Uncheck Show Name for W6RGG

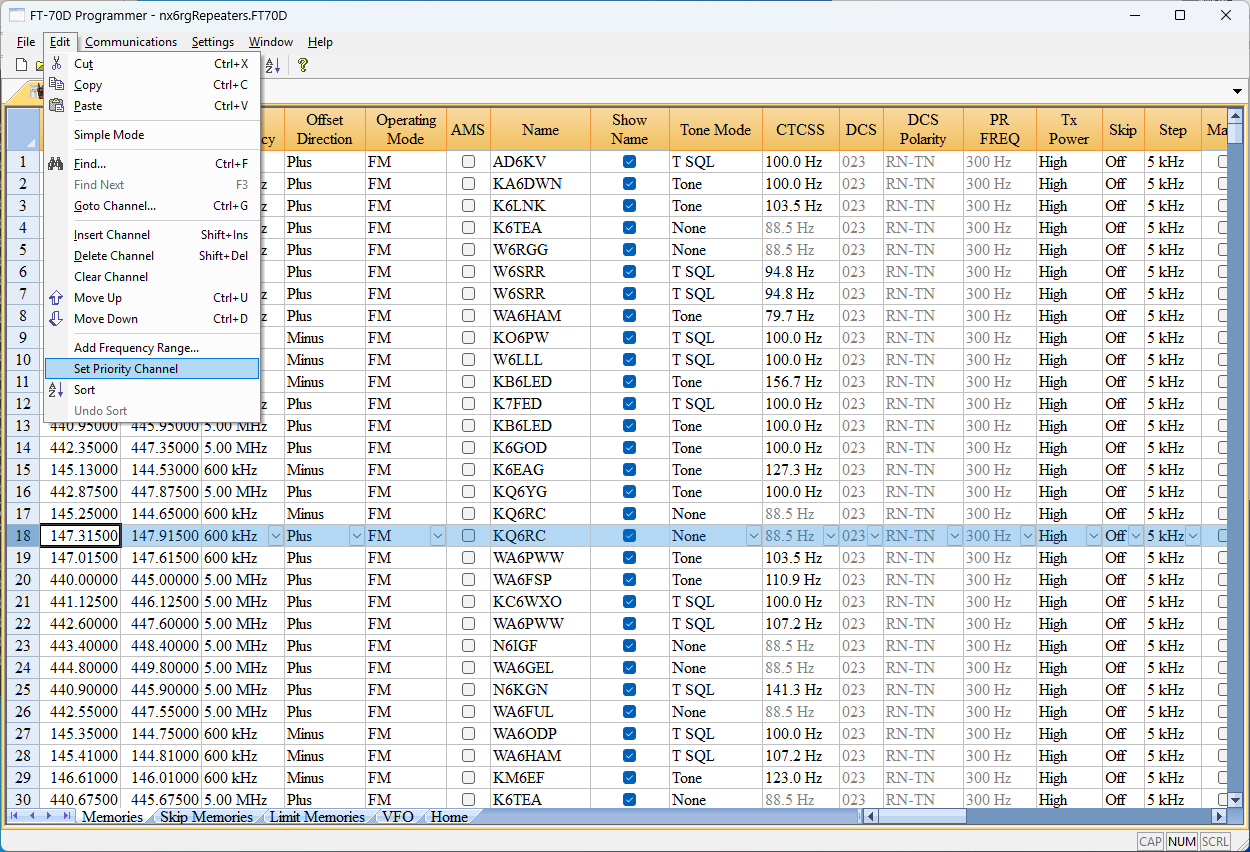pos(629,250)
